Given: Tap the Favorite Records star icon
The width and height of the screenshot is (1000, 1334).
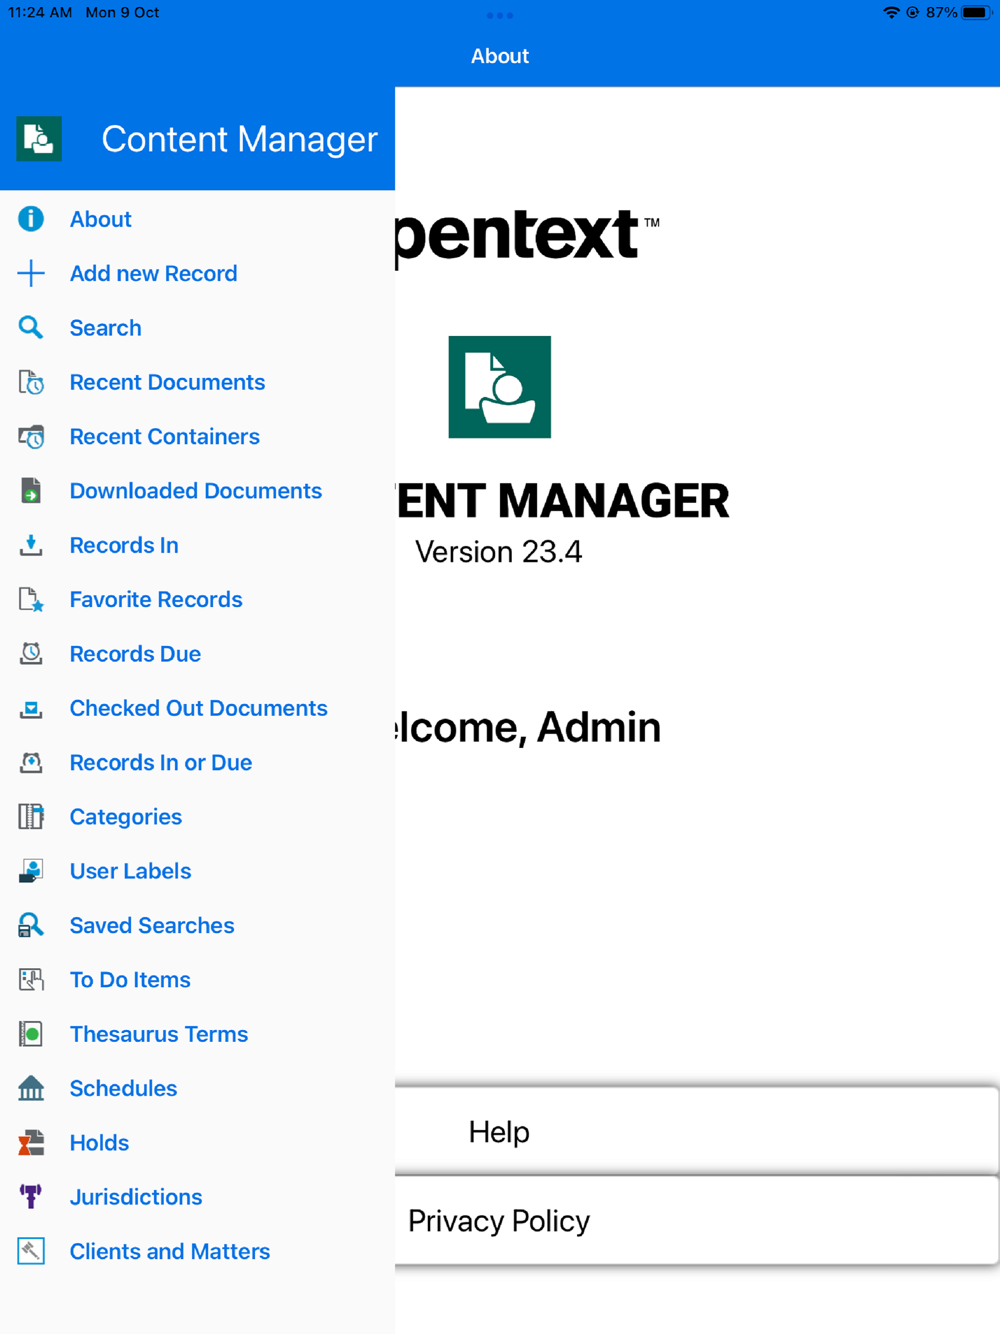Looking at the screenshot, I should (31, 599).
